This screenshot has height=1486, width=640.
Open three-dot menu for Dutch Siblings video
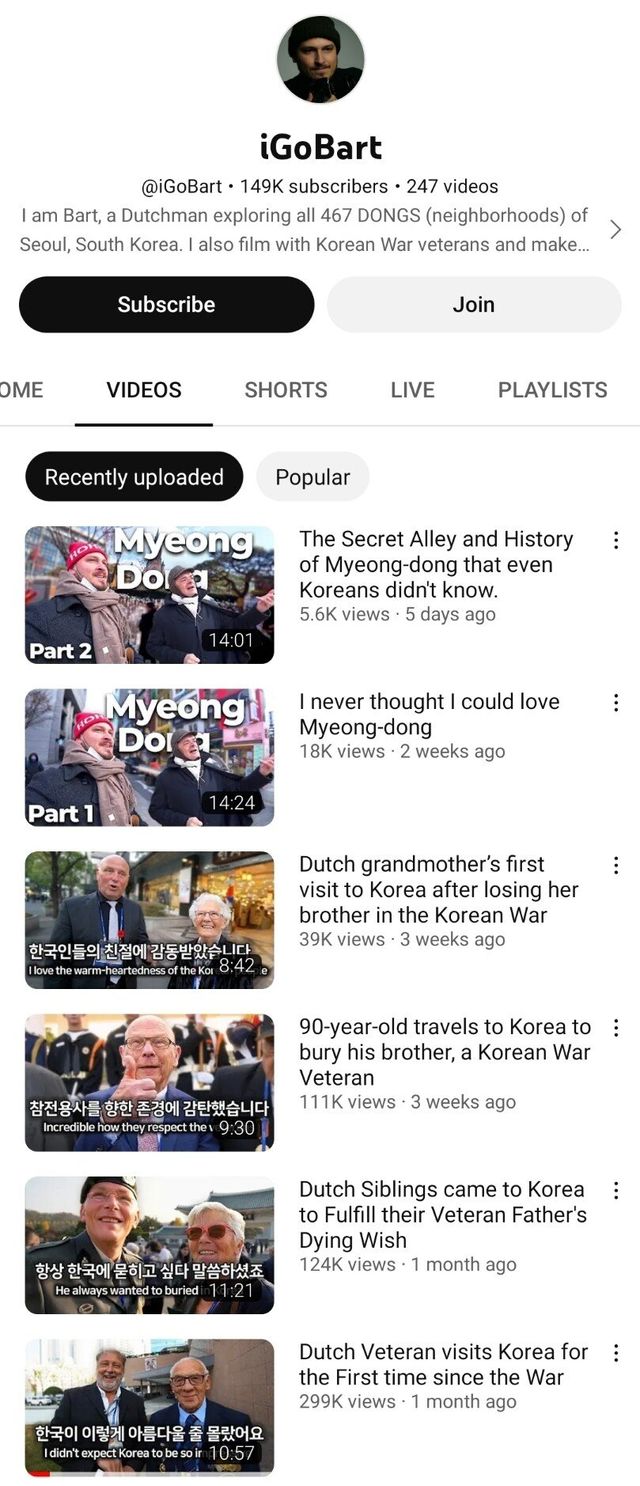pos(616,1190)
